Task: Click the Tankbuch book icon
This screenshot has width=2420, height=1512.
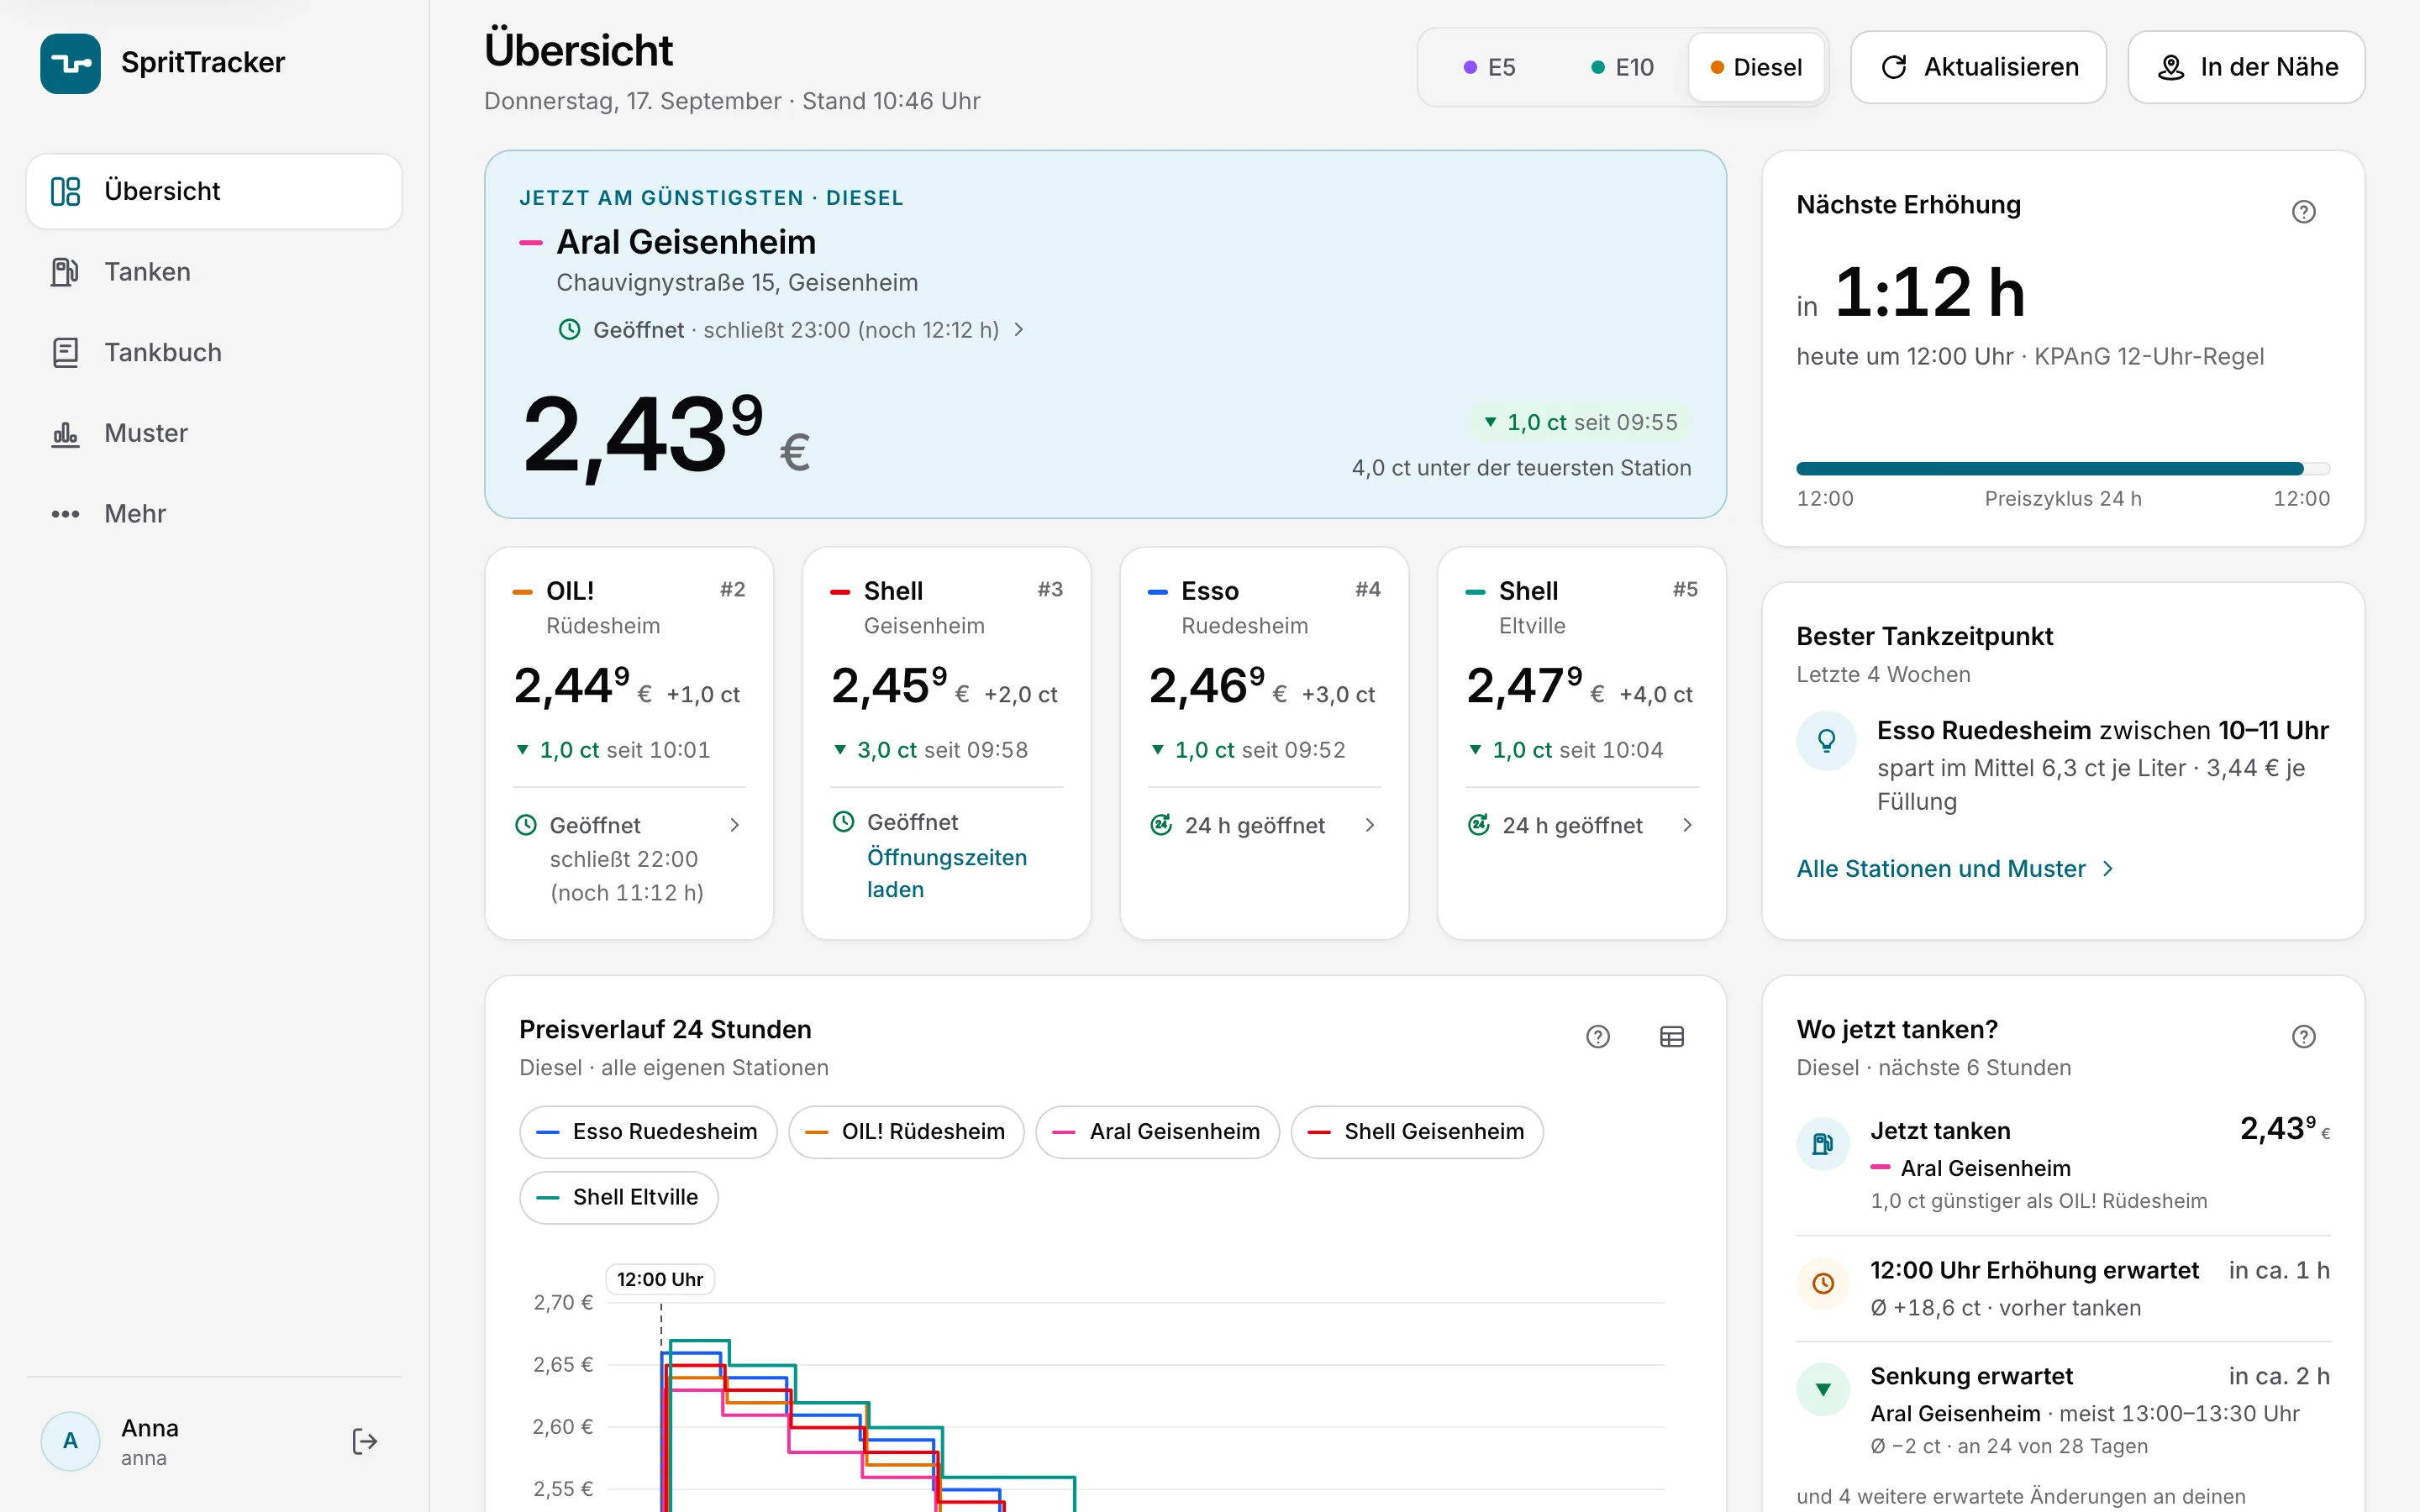Action: click(x=65, y=352)
